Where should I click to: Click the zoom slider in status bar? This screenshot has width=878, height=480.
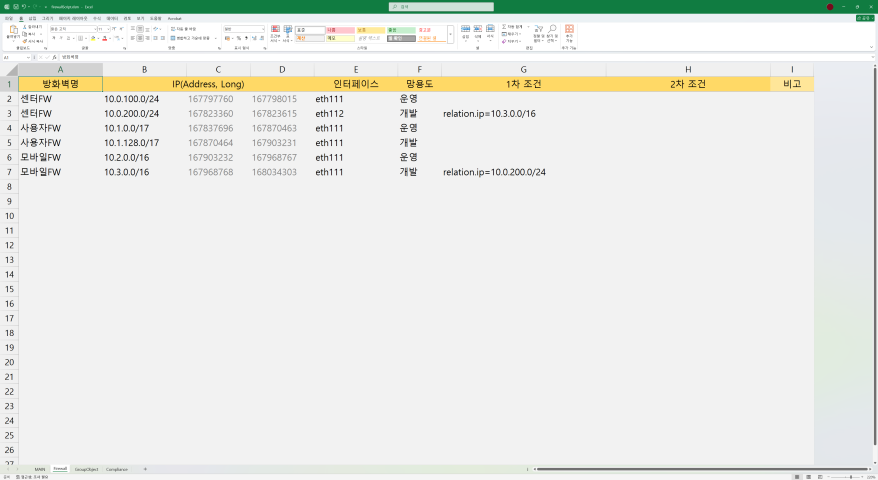tap(846, 477)
